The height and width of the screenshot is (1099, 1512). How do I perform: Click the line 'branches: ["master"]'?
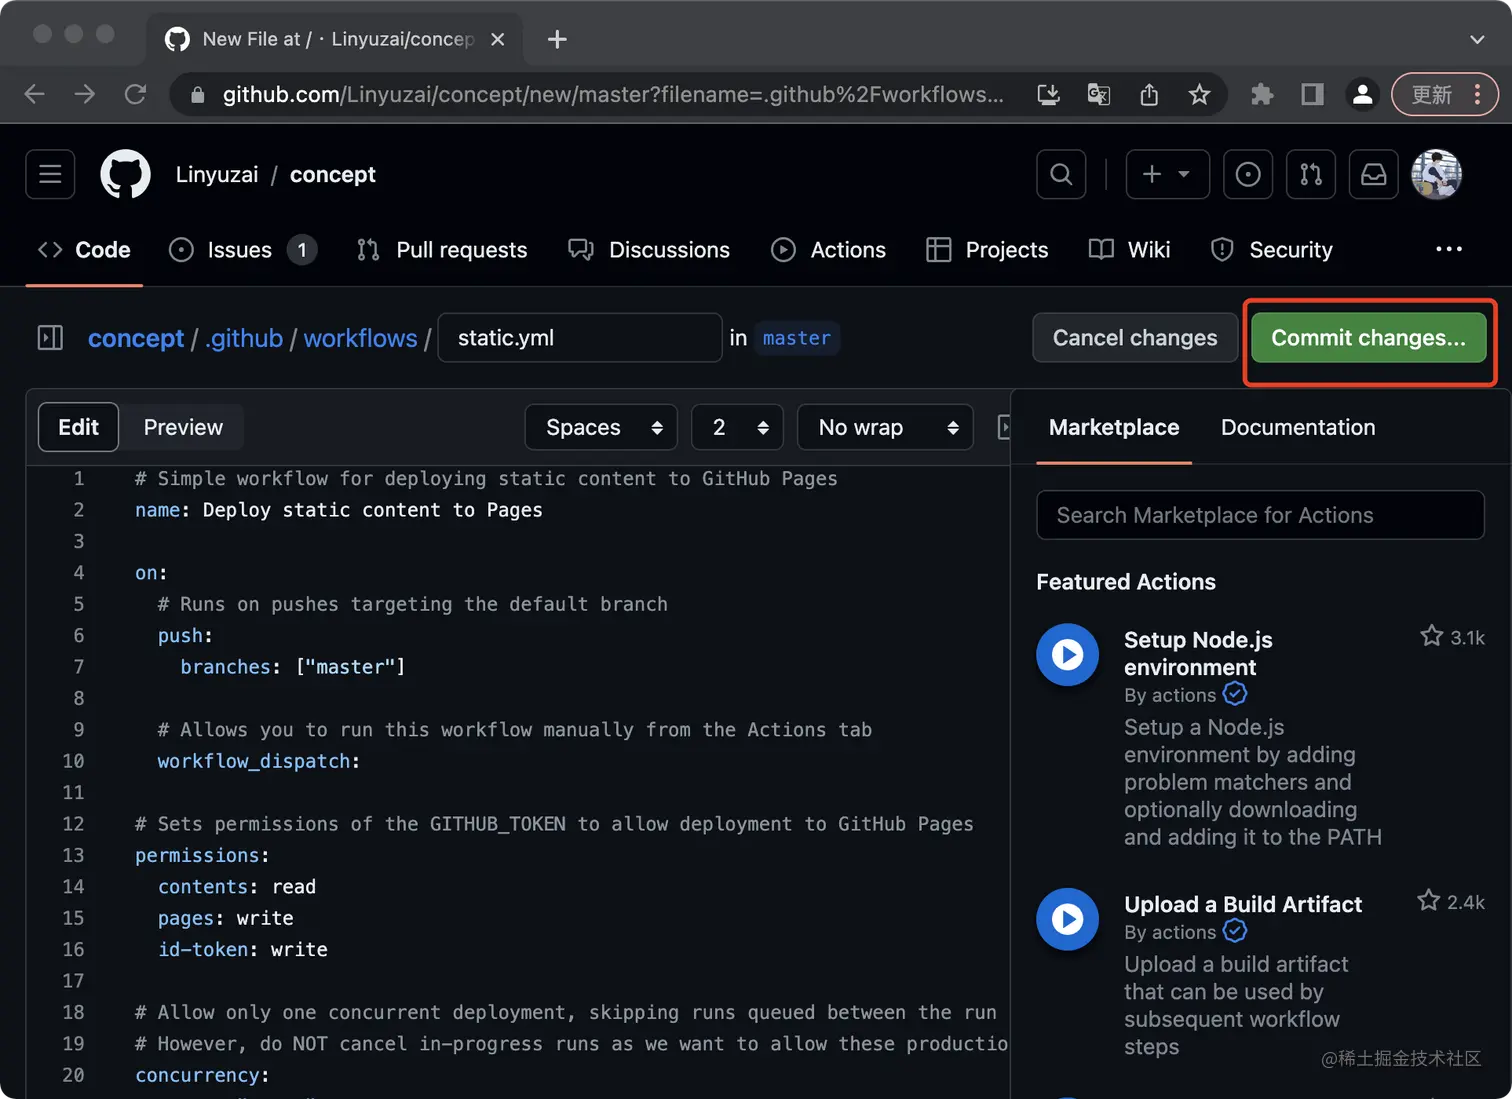tap(293, 667)
